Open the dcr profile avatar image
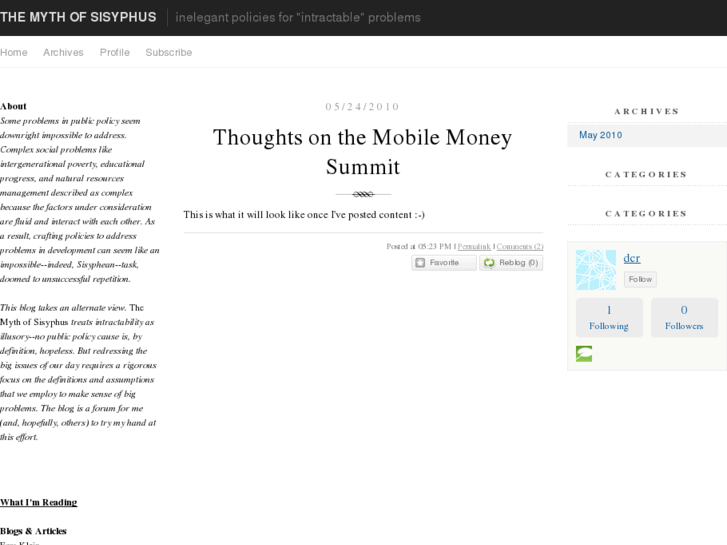Viewport: 727px width, 545px height. [596, 269]
